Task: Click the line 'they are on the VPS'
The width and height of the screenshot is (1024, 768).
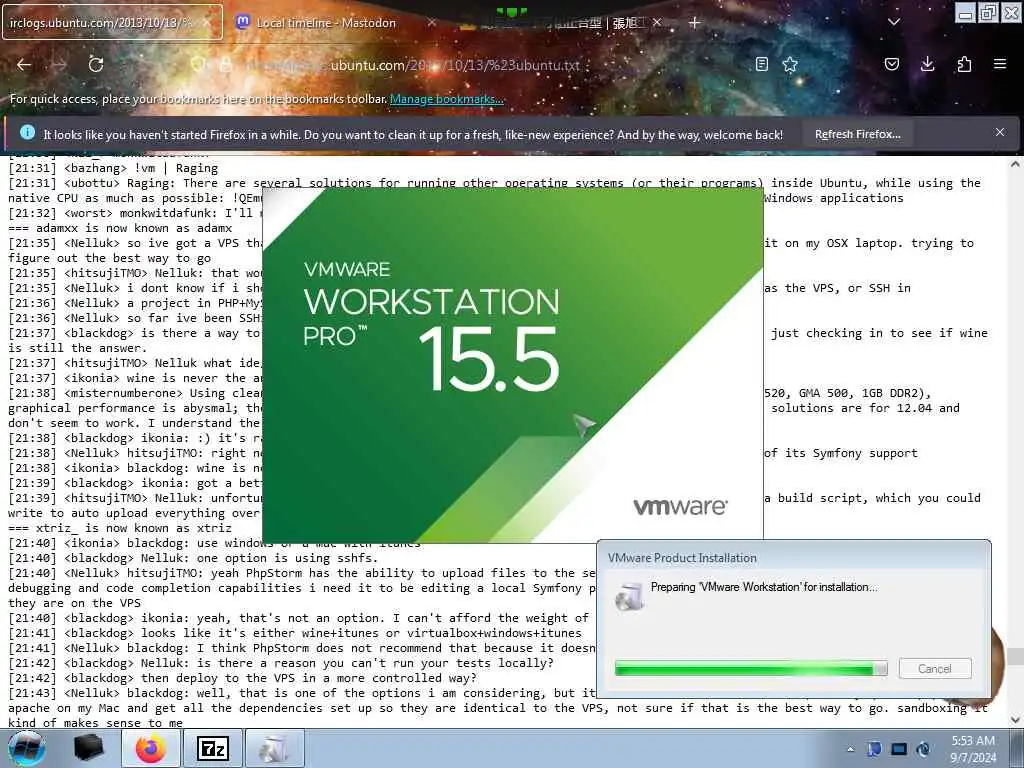Action: 74,603
